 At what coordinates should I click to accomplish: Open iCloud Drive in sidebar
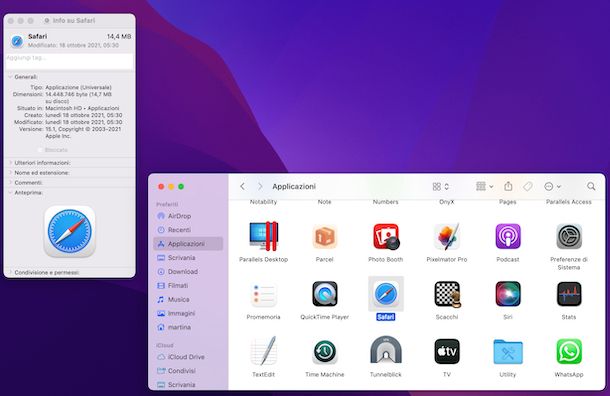(188, 357)
